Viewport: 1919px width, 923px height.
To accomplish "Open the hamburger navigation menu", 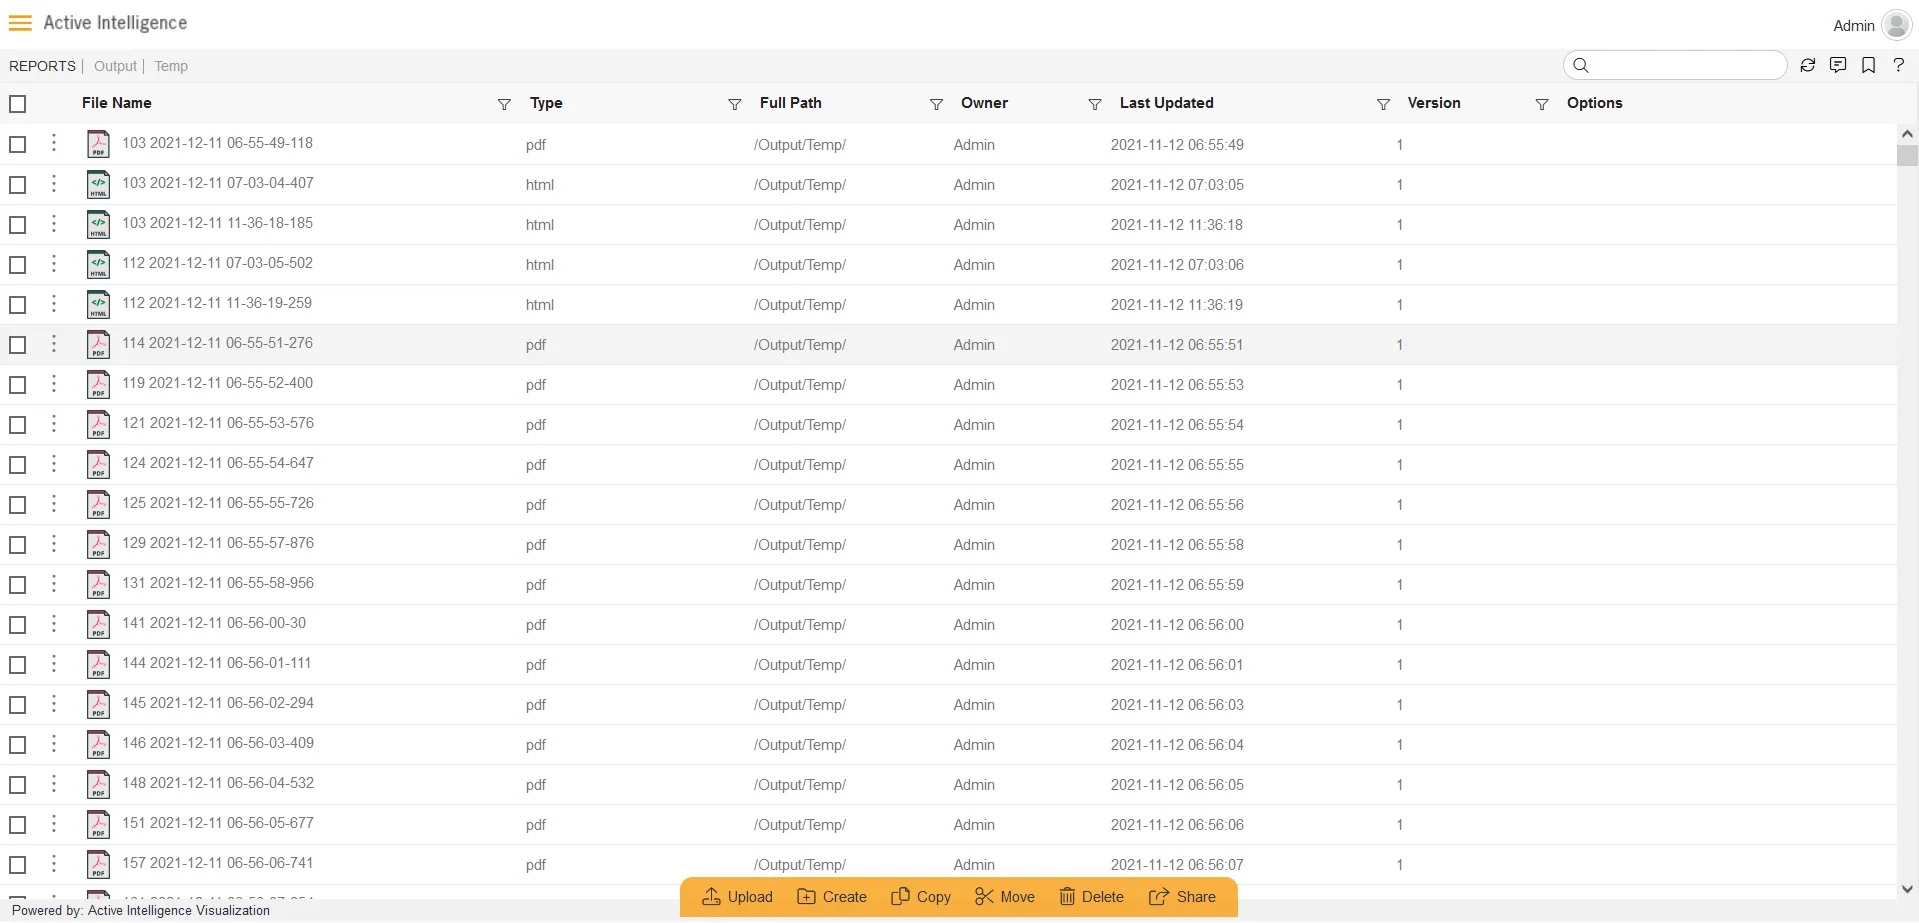I will coord(20,23).
